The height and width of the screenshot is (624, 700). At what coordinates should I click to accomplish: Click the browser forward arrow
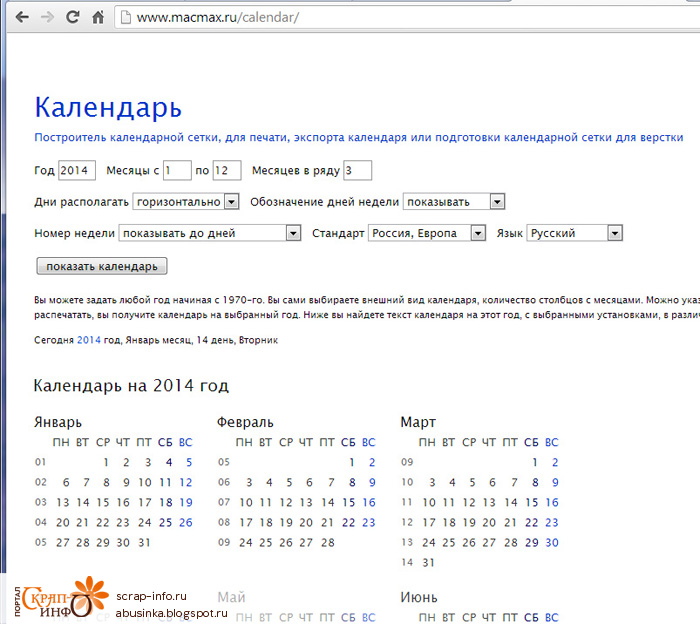tap(47, 17)
